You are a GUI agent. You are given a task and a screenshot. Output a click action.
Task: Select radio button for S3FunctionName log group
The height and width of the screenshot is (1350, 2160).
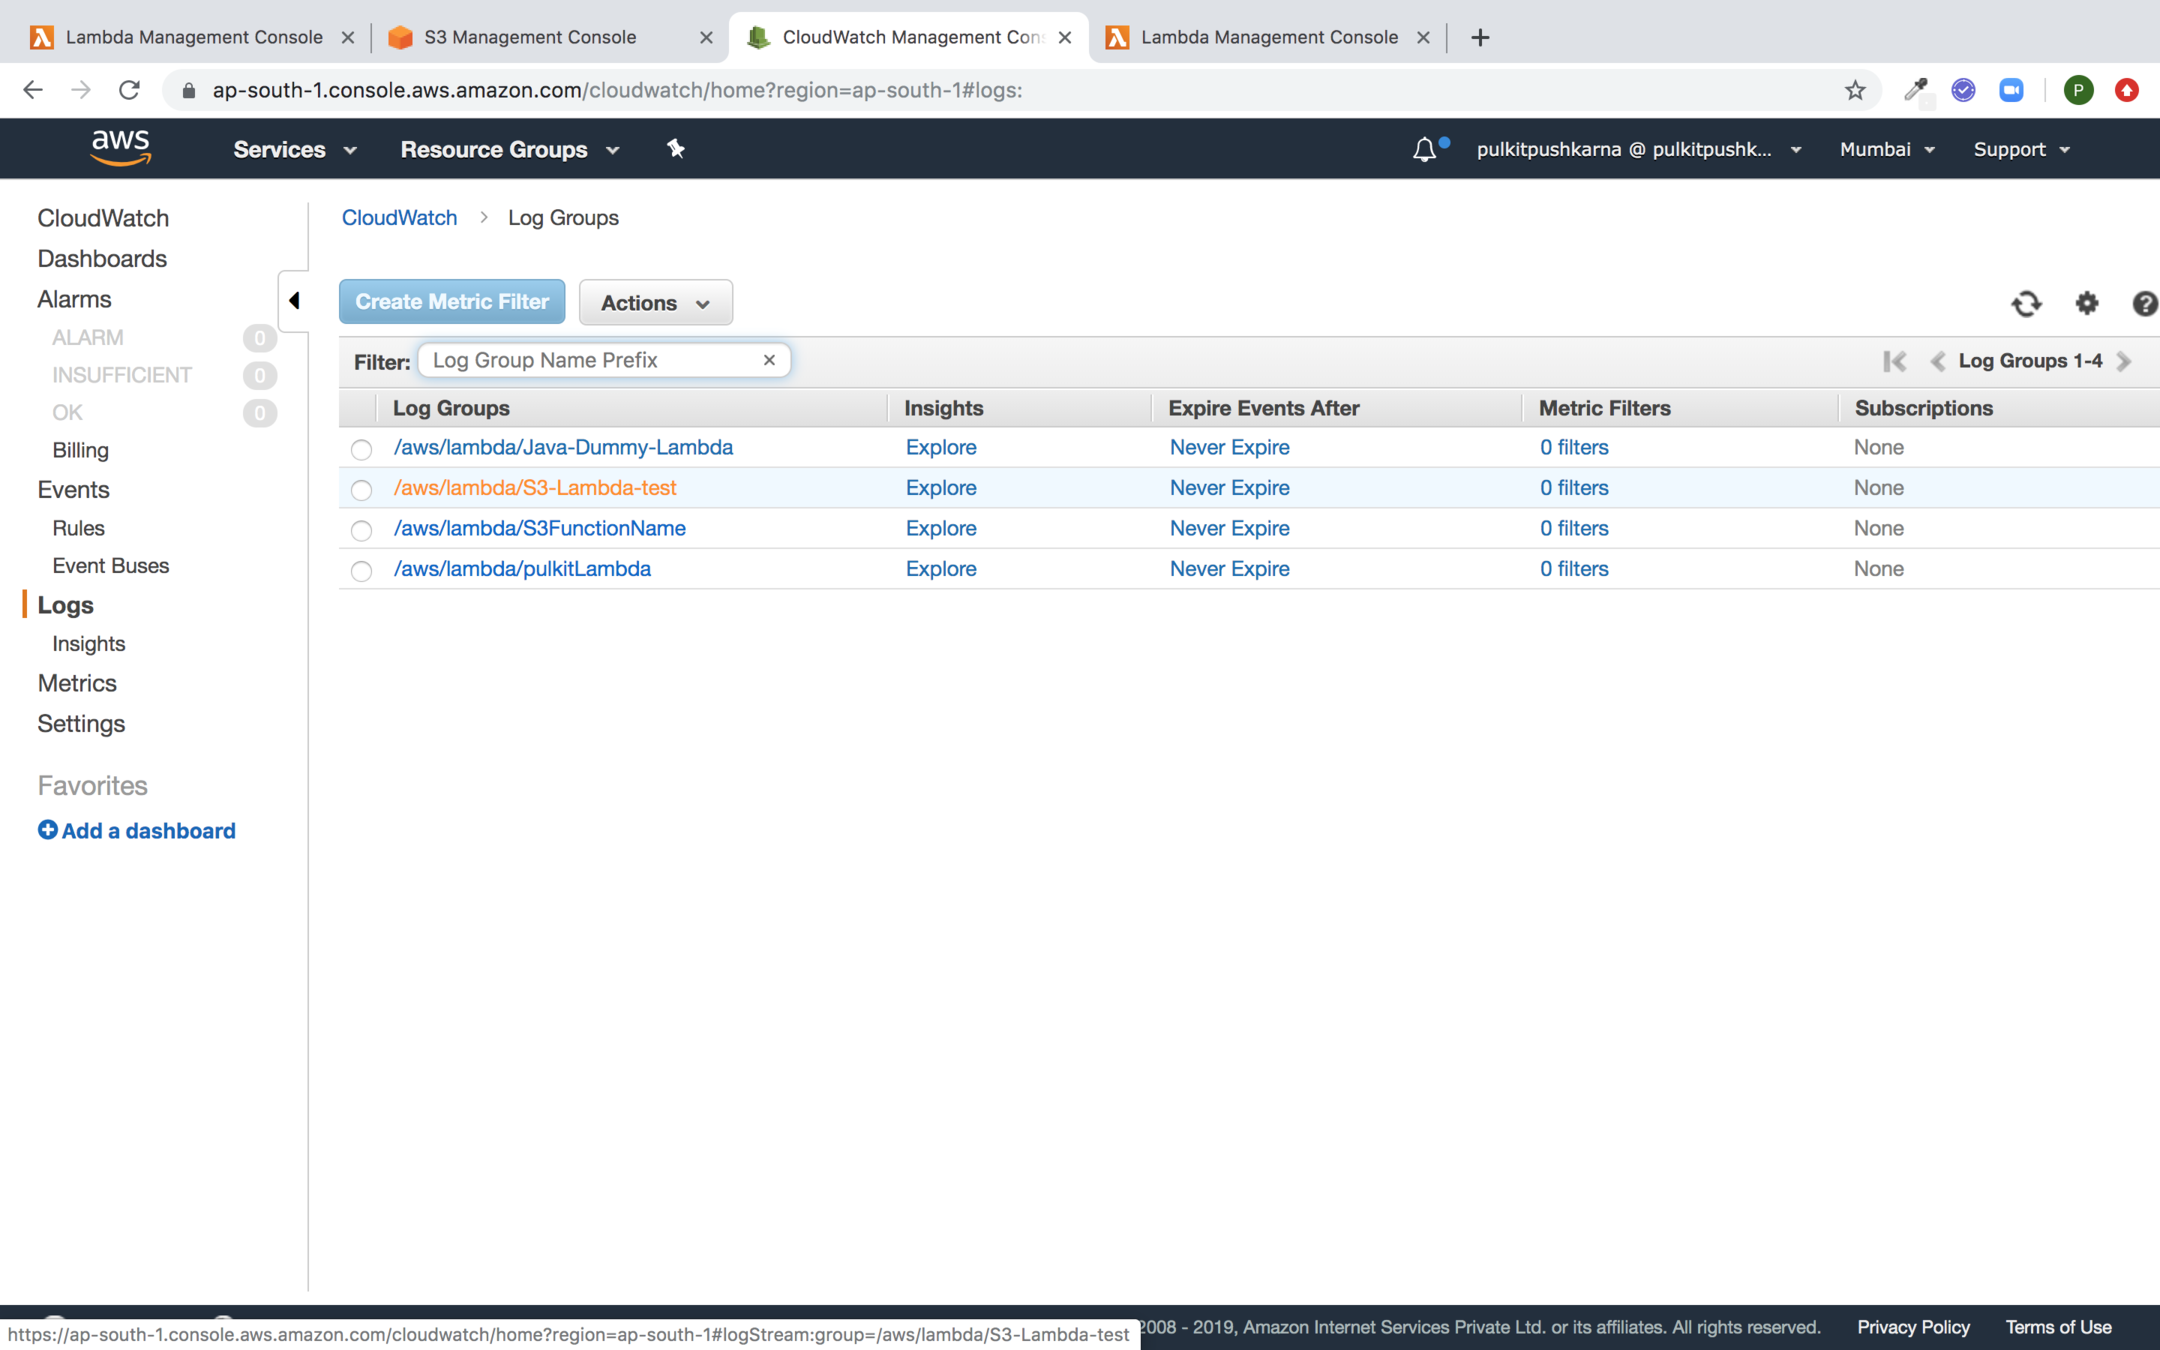(361, 530)
